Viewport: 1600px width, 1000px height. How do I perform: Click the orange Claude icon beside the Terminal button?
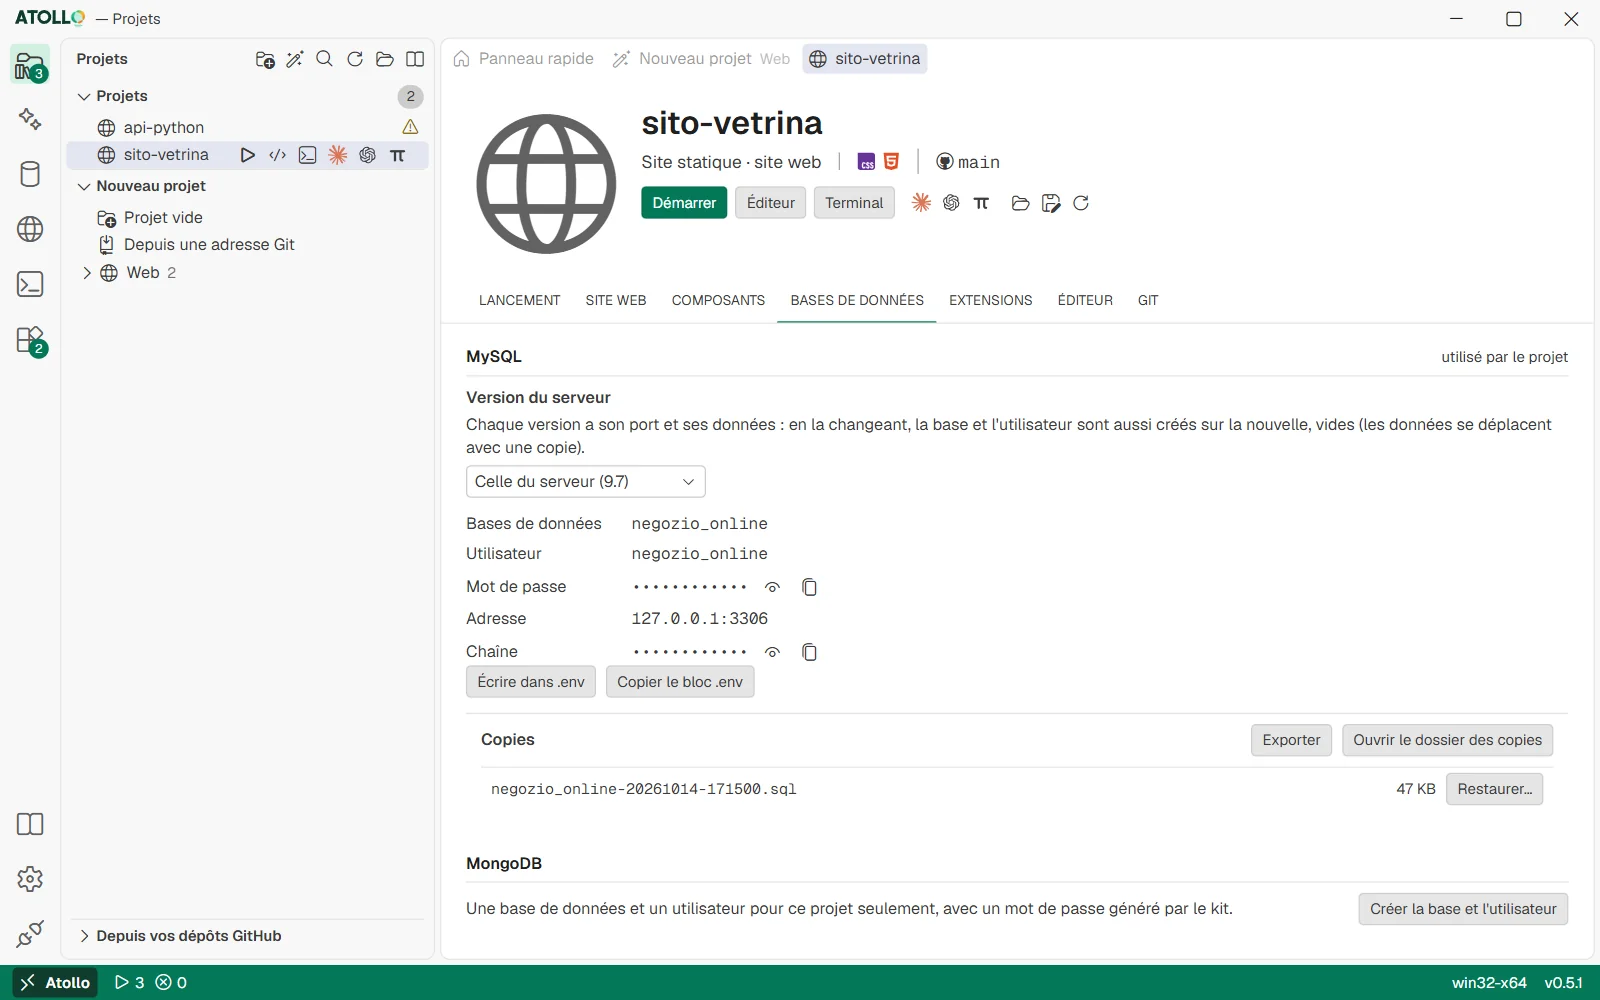(922, 203)
